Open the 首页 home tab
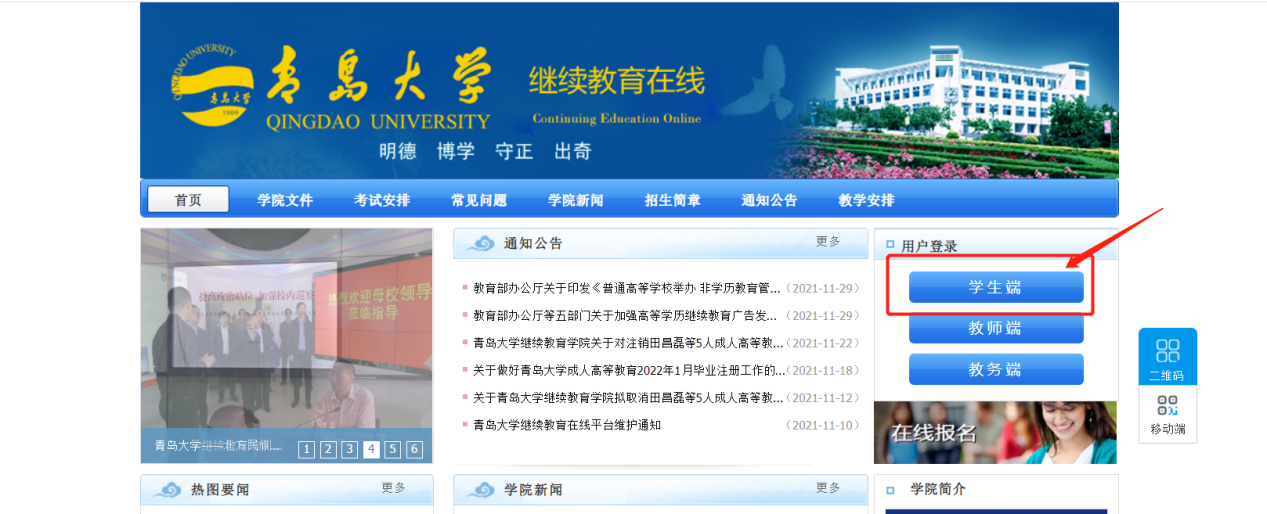The width and height of the screenshot is (1267, 514). pos(188,200)
